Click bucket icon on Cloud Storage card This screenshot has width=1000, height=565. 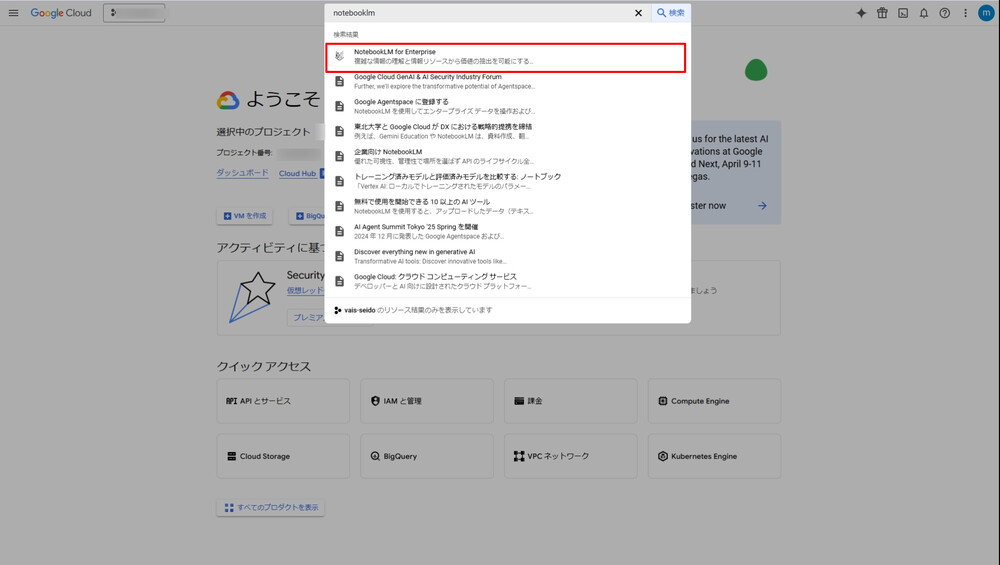tap(232, 457)
